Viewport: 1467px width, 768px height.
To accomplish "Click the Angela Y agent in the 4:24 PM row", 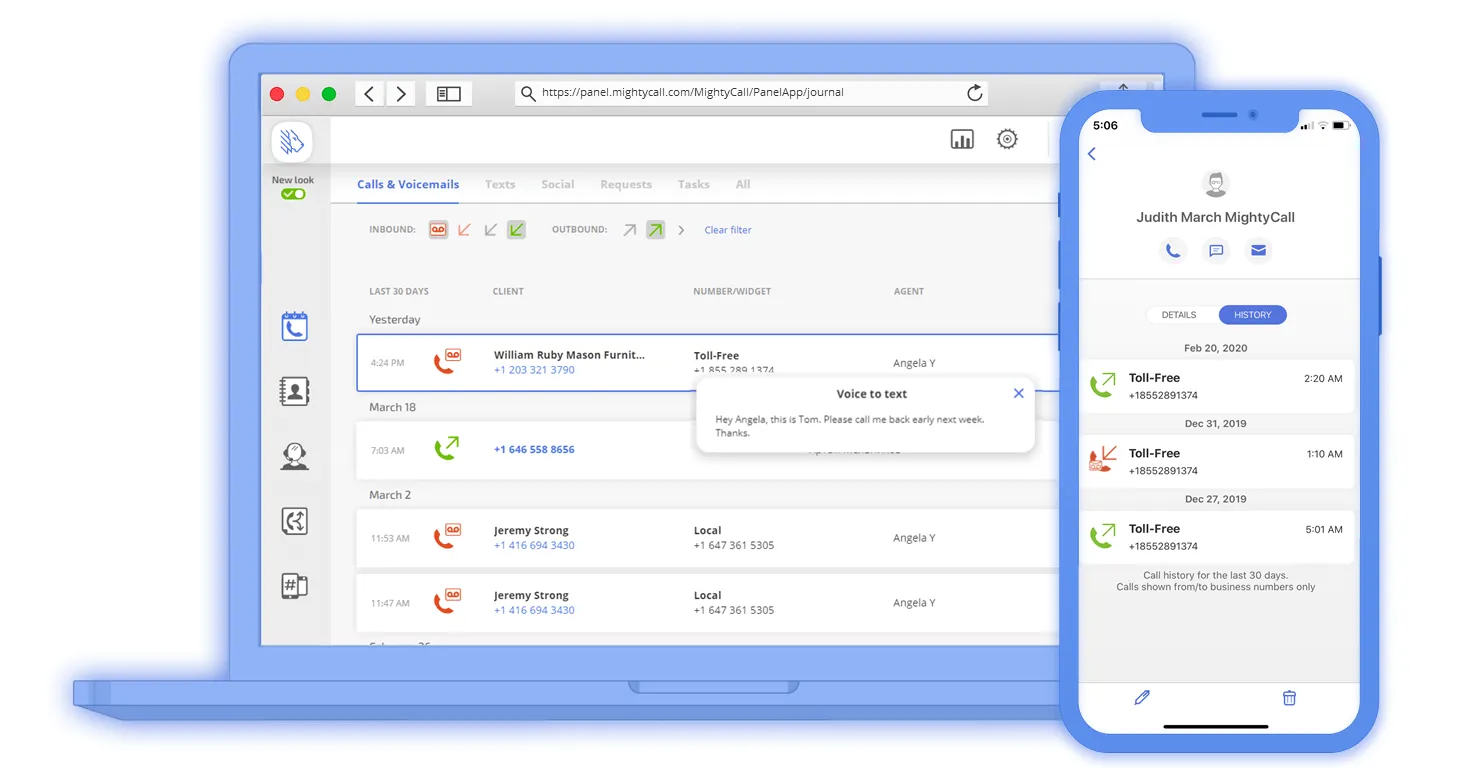I will [914, 363].
